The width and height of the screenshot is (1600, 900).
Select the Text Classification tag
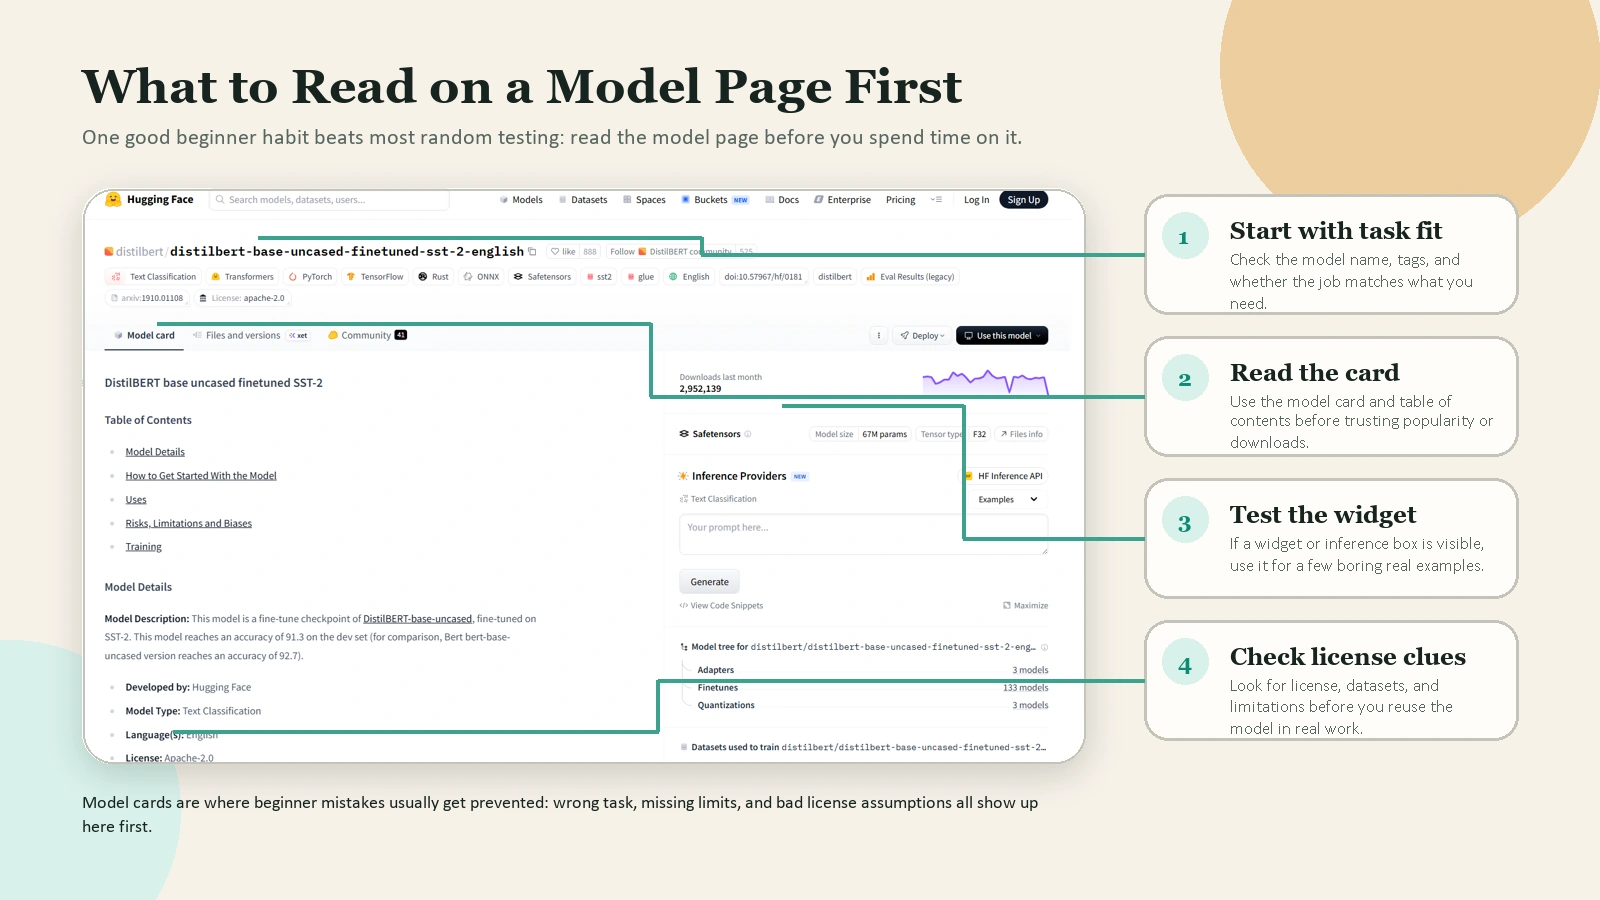pos(154,277)
